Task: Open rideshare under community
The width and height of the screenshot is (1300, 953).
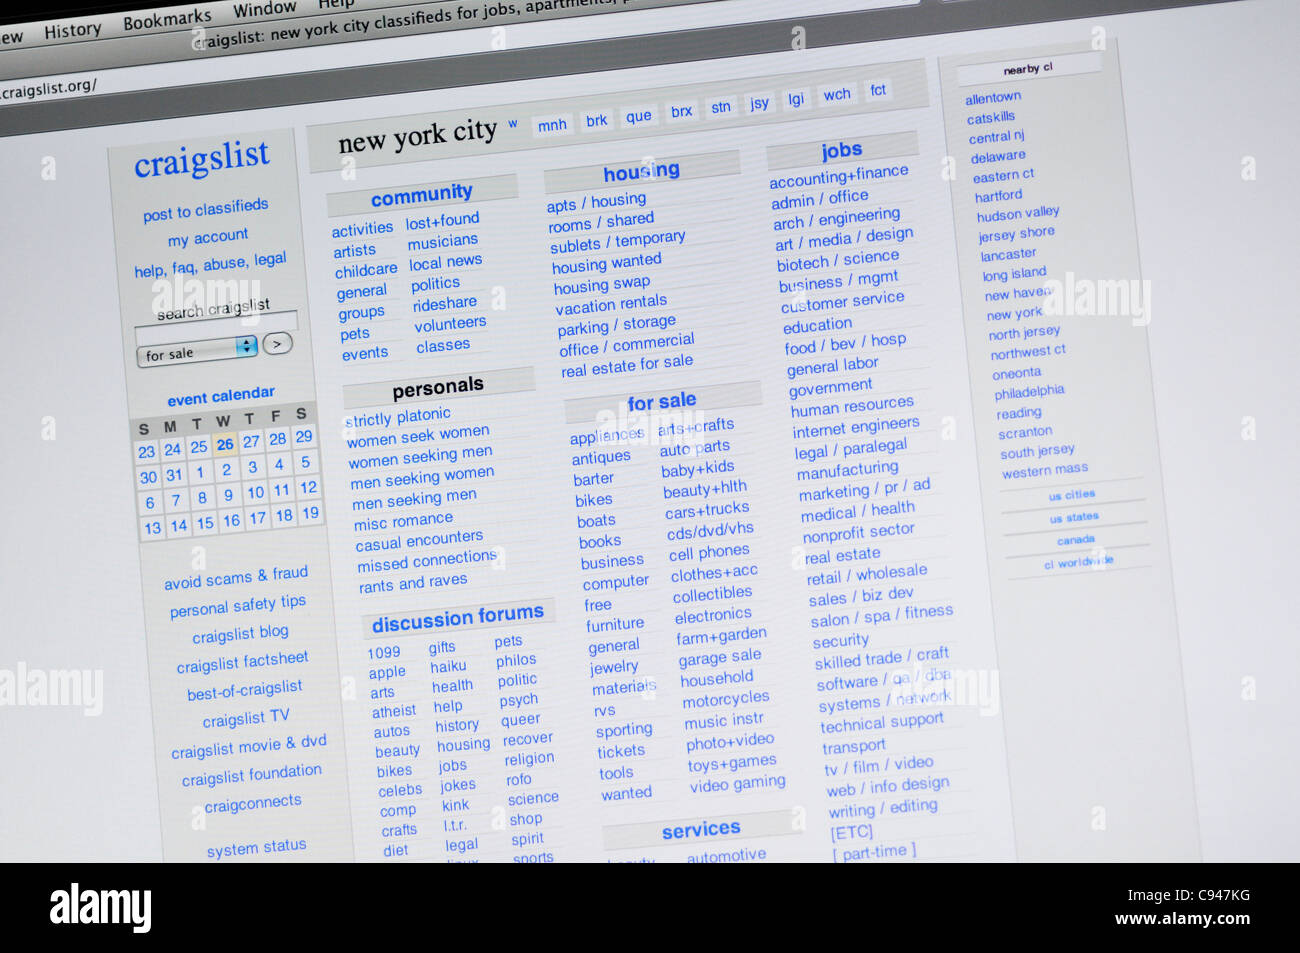Action: click(445, 304)
